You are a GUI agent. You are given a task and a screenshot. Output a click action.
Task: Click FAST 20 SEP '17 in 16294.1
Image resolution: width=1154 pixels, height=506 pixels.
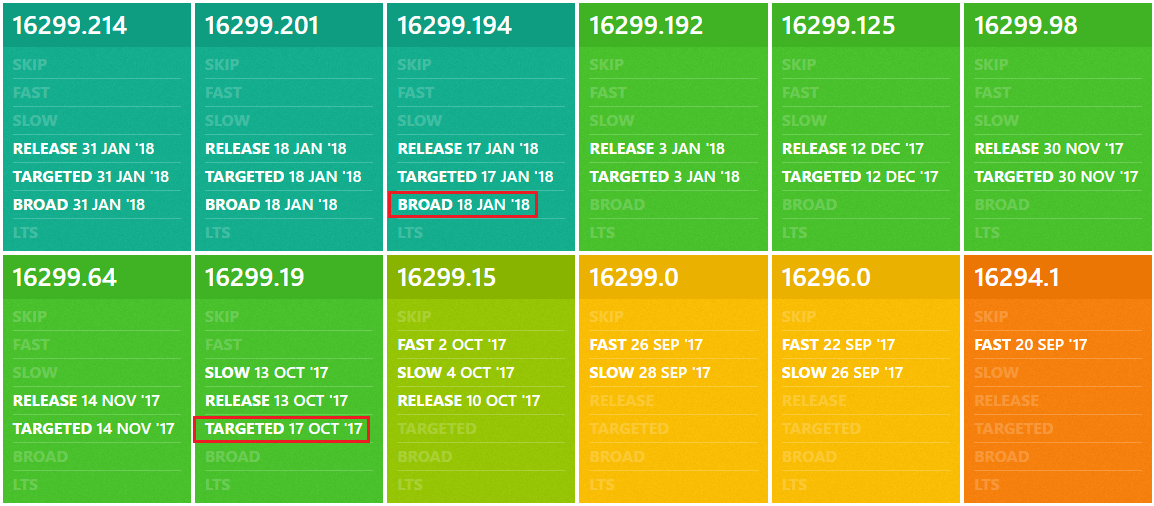point(1031,345)
